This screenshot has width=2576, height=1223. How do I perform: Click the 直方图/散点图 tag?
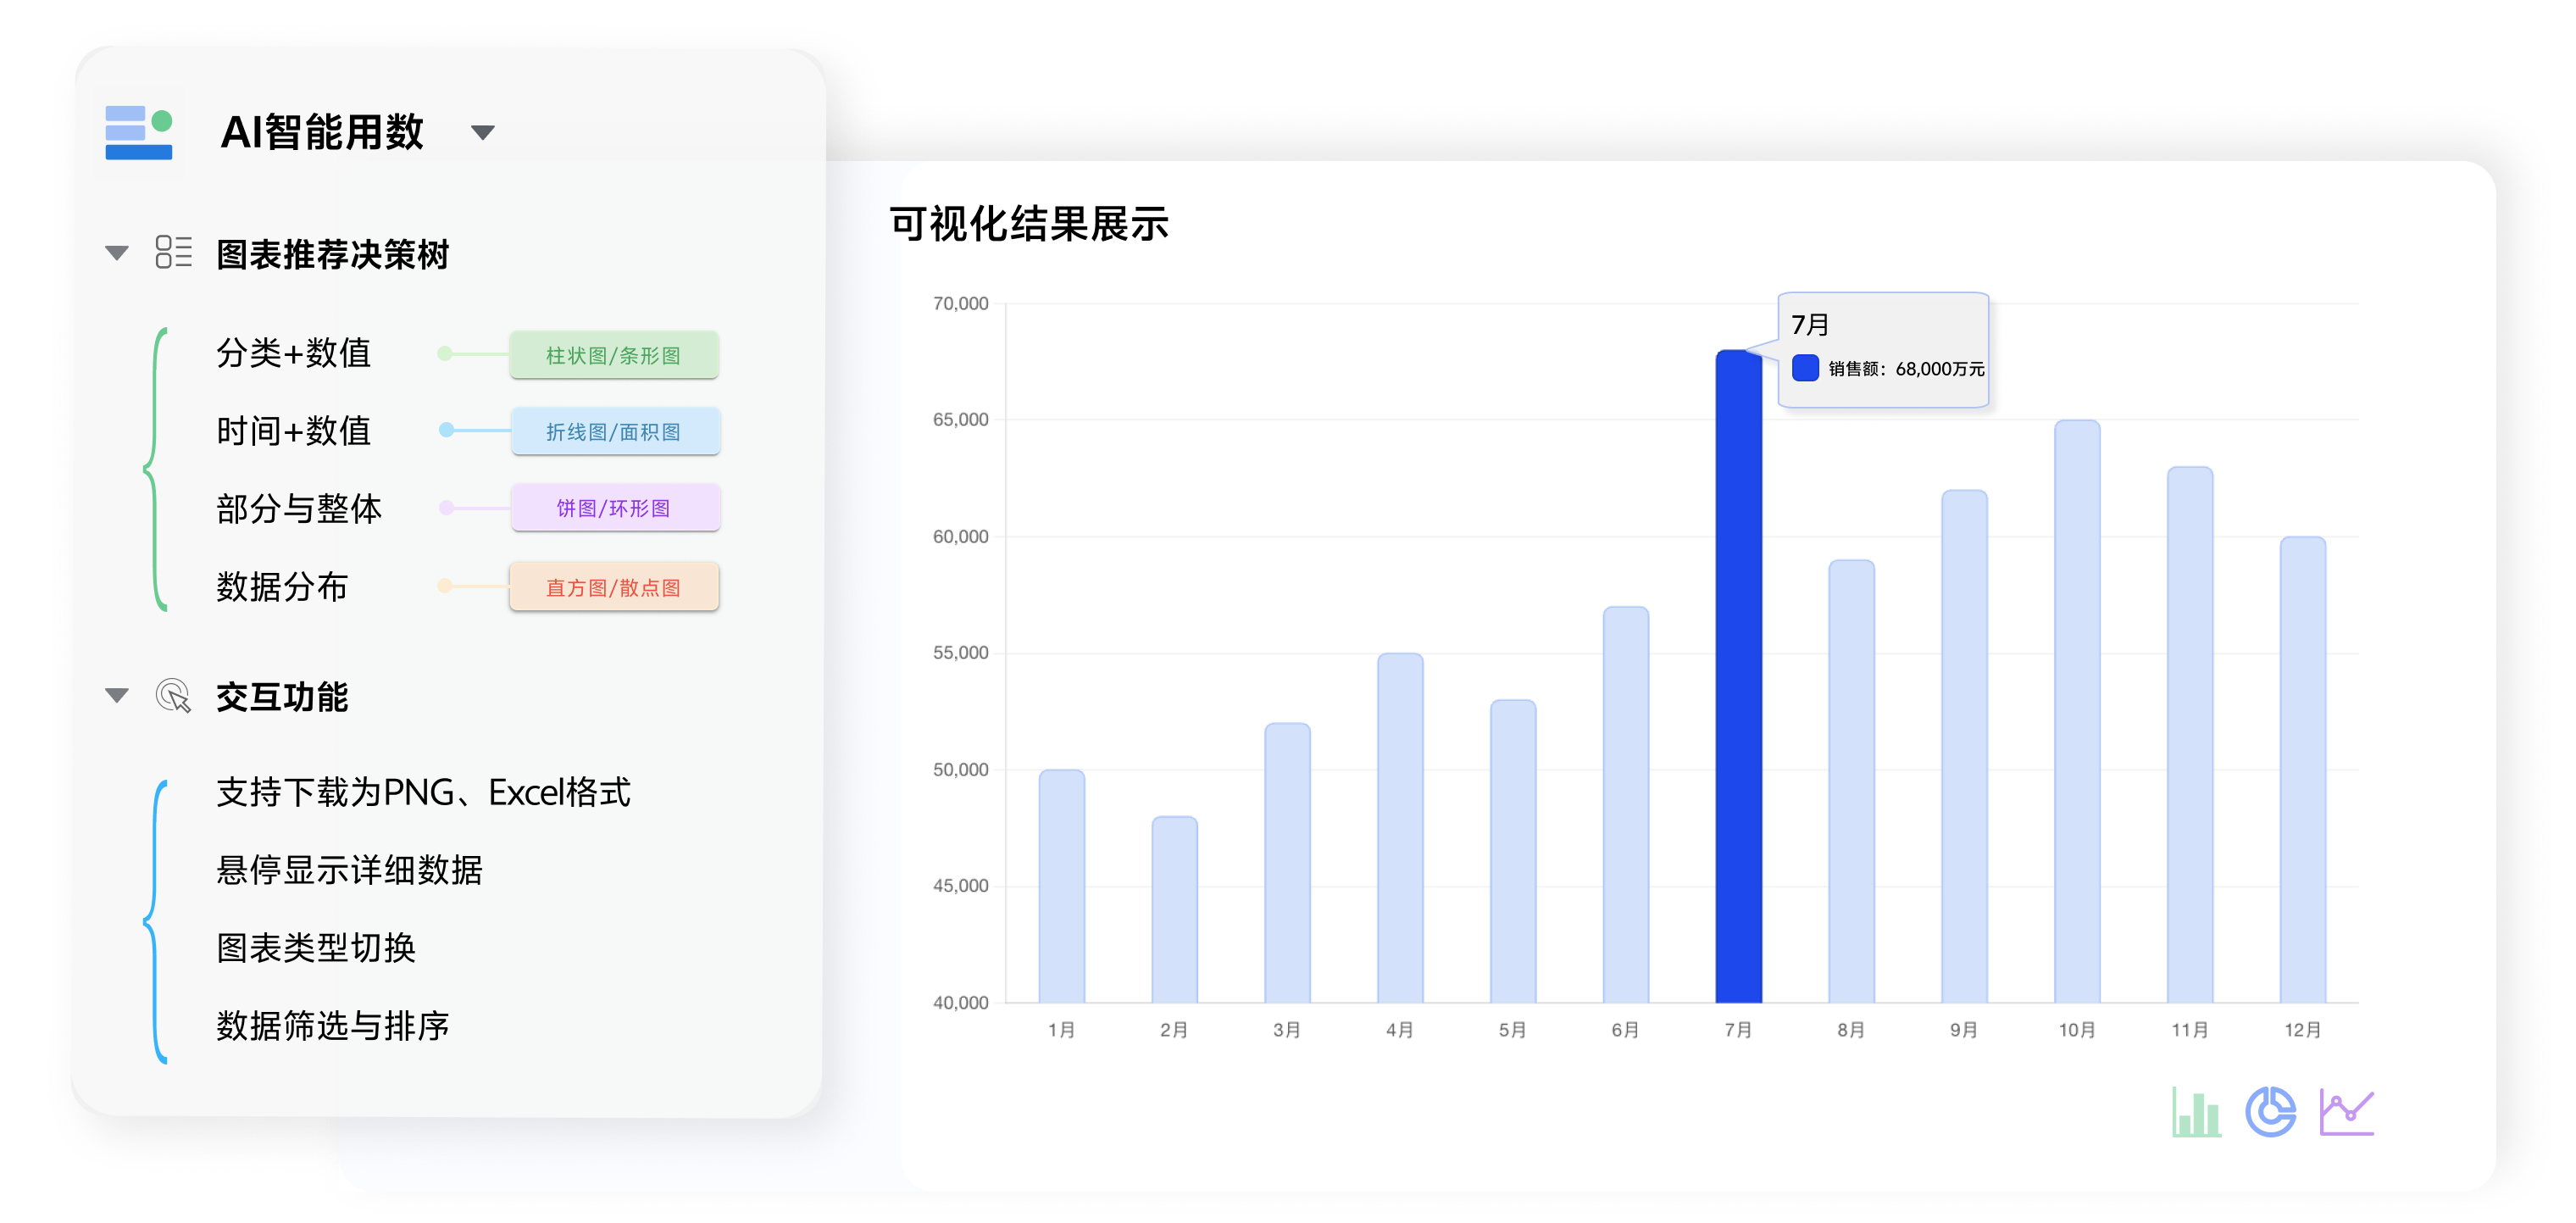[x=613, y=587]
